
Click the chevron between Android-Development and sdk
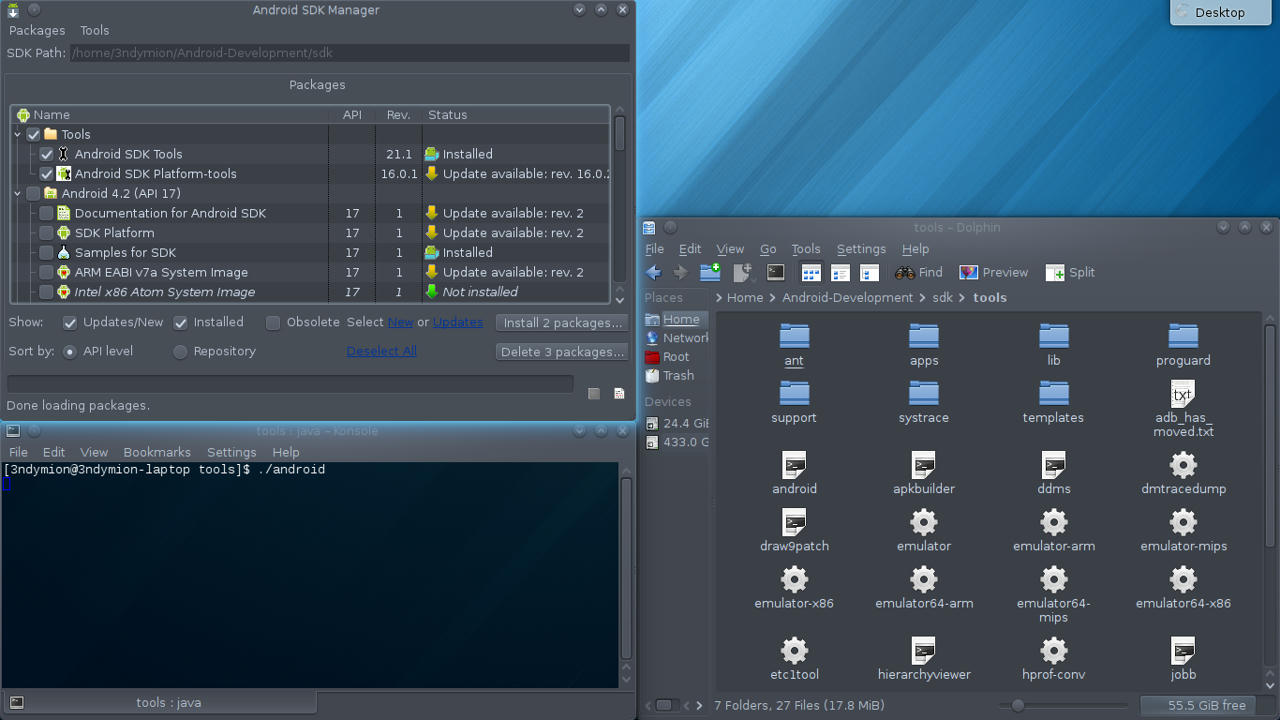click(x=922, y=298)
